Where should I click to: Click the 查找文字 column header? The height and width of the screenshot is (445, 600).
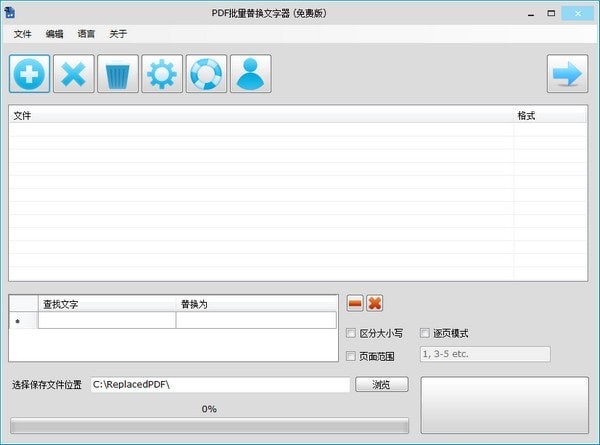click(107, 304)
